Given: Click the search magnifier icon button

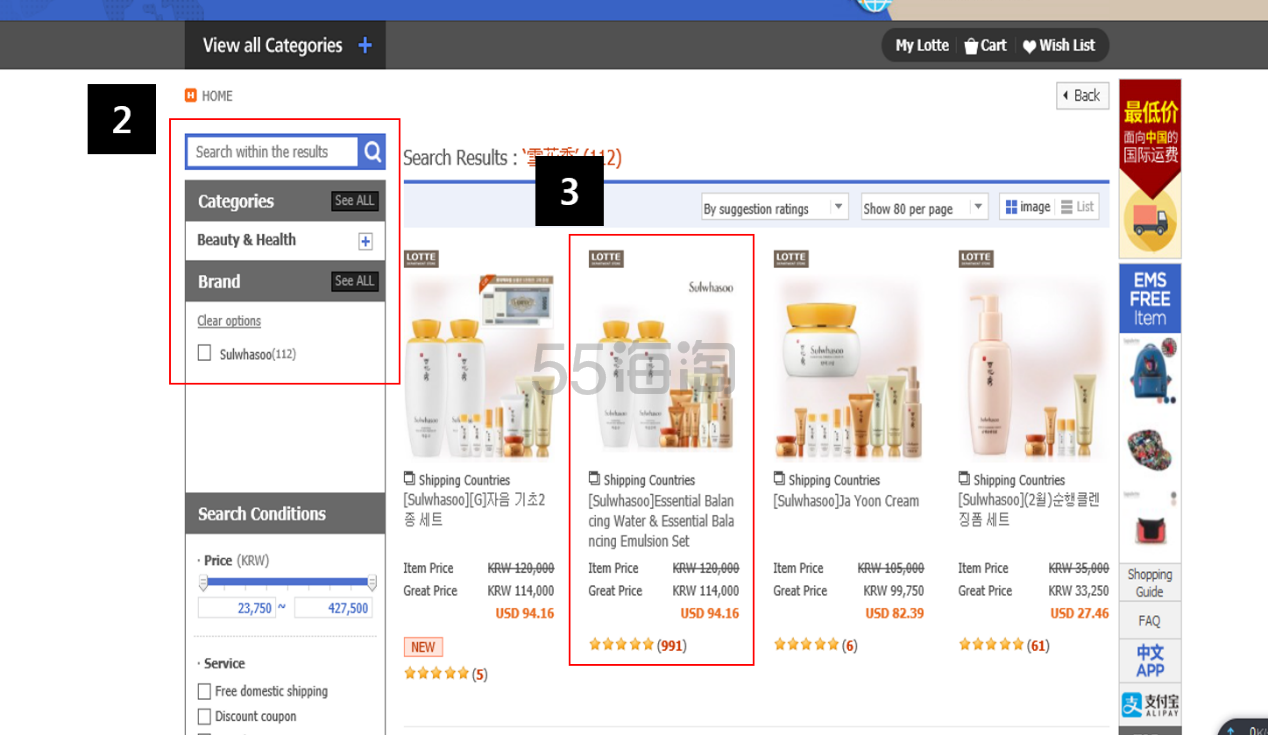Looking at the screenshot, I should pyautogui.click(x=372, y=152).
